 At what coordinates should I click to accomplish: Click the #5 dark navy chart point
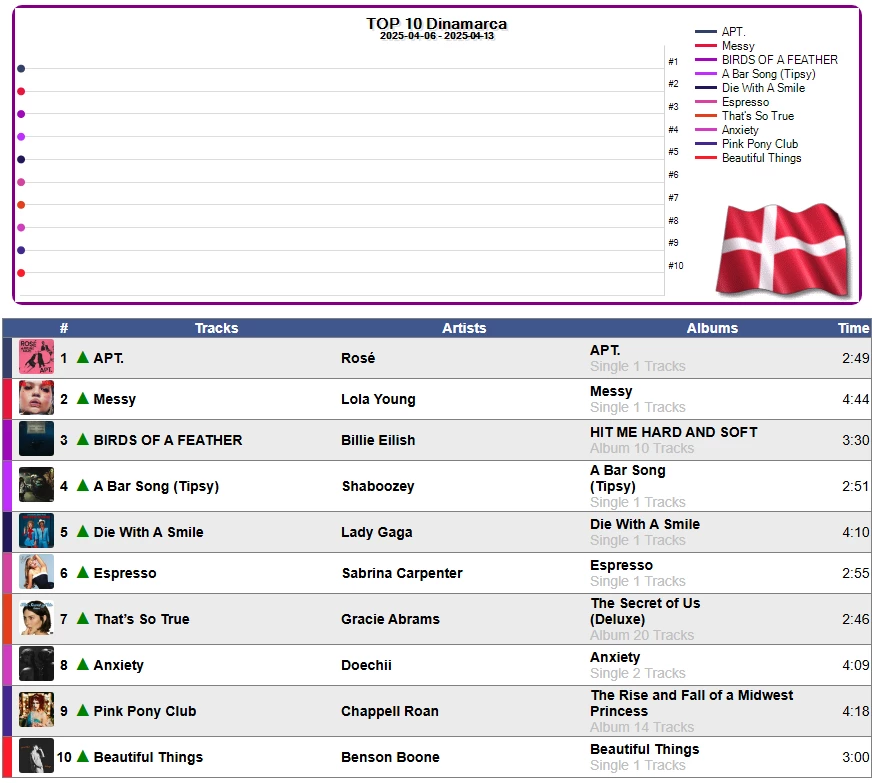(21, 160)
